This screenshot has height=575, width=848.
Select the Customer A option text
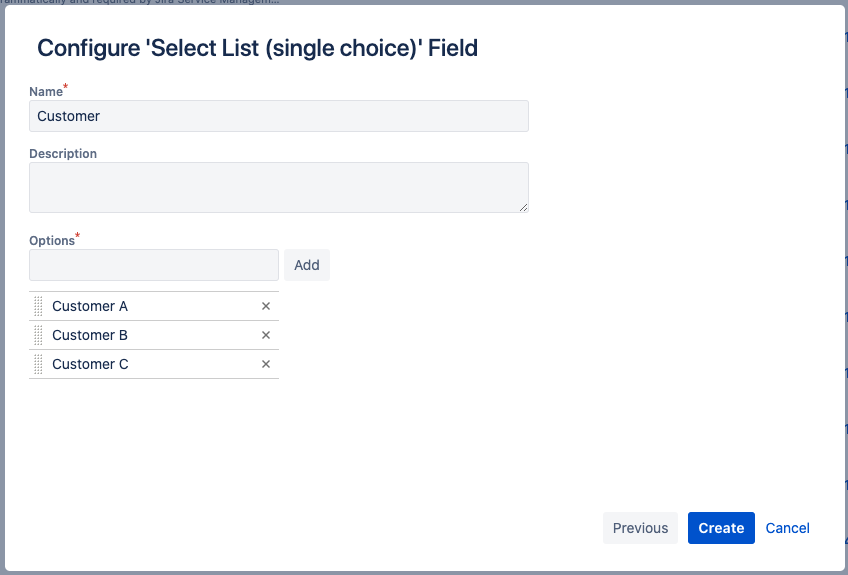click(90, 306)
